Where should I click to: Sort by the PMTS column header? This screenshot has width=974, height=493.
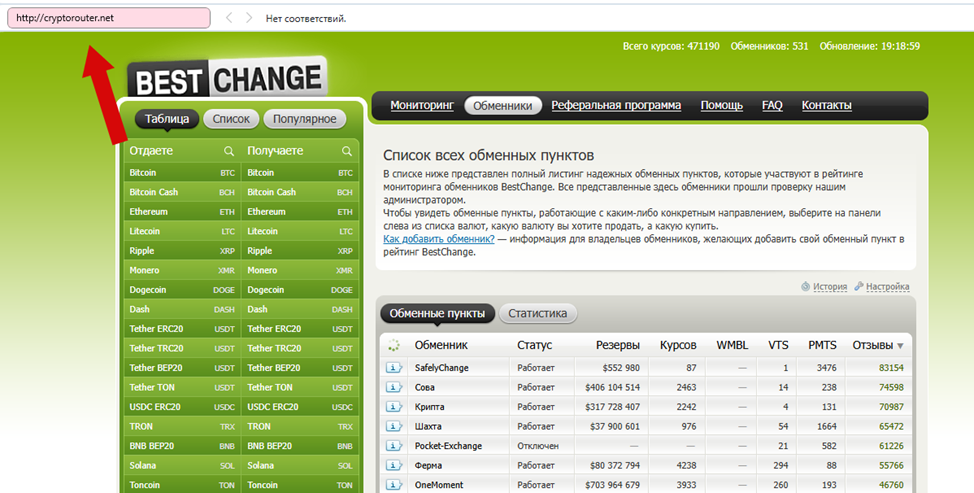click(x=822, y=345)
